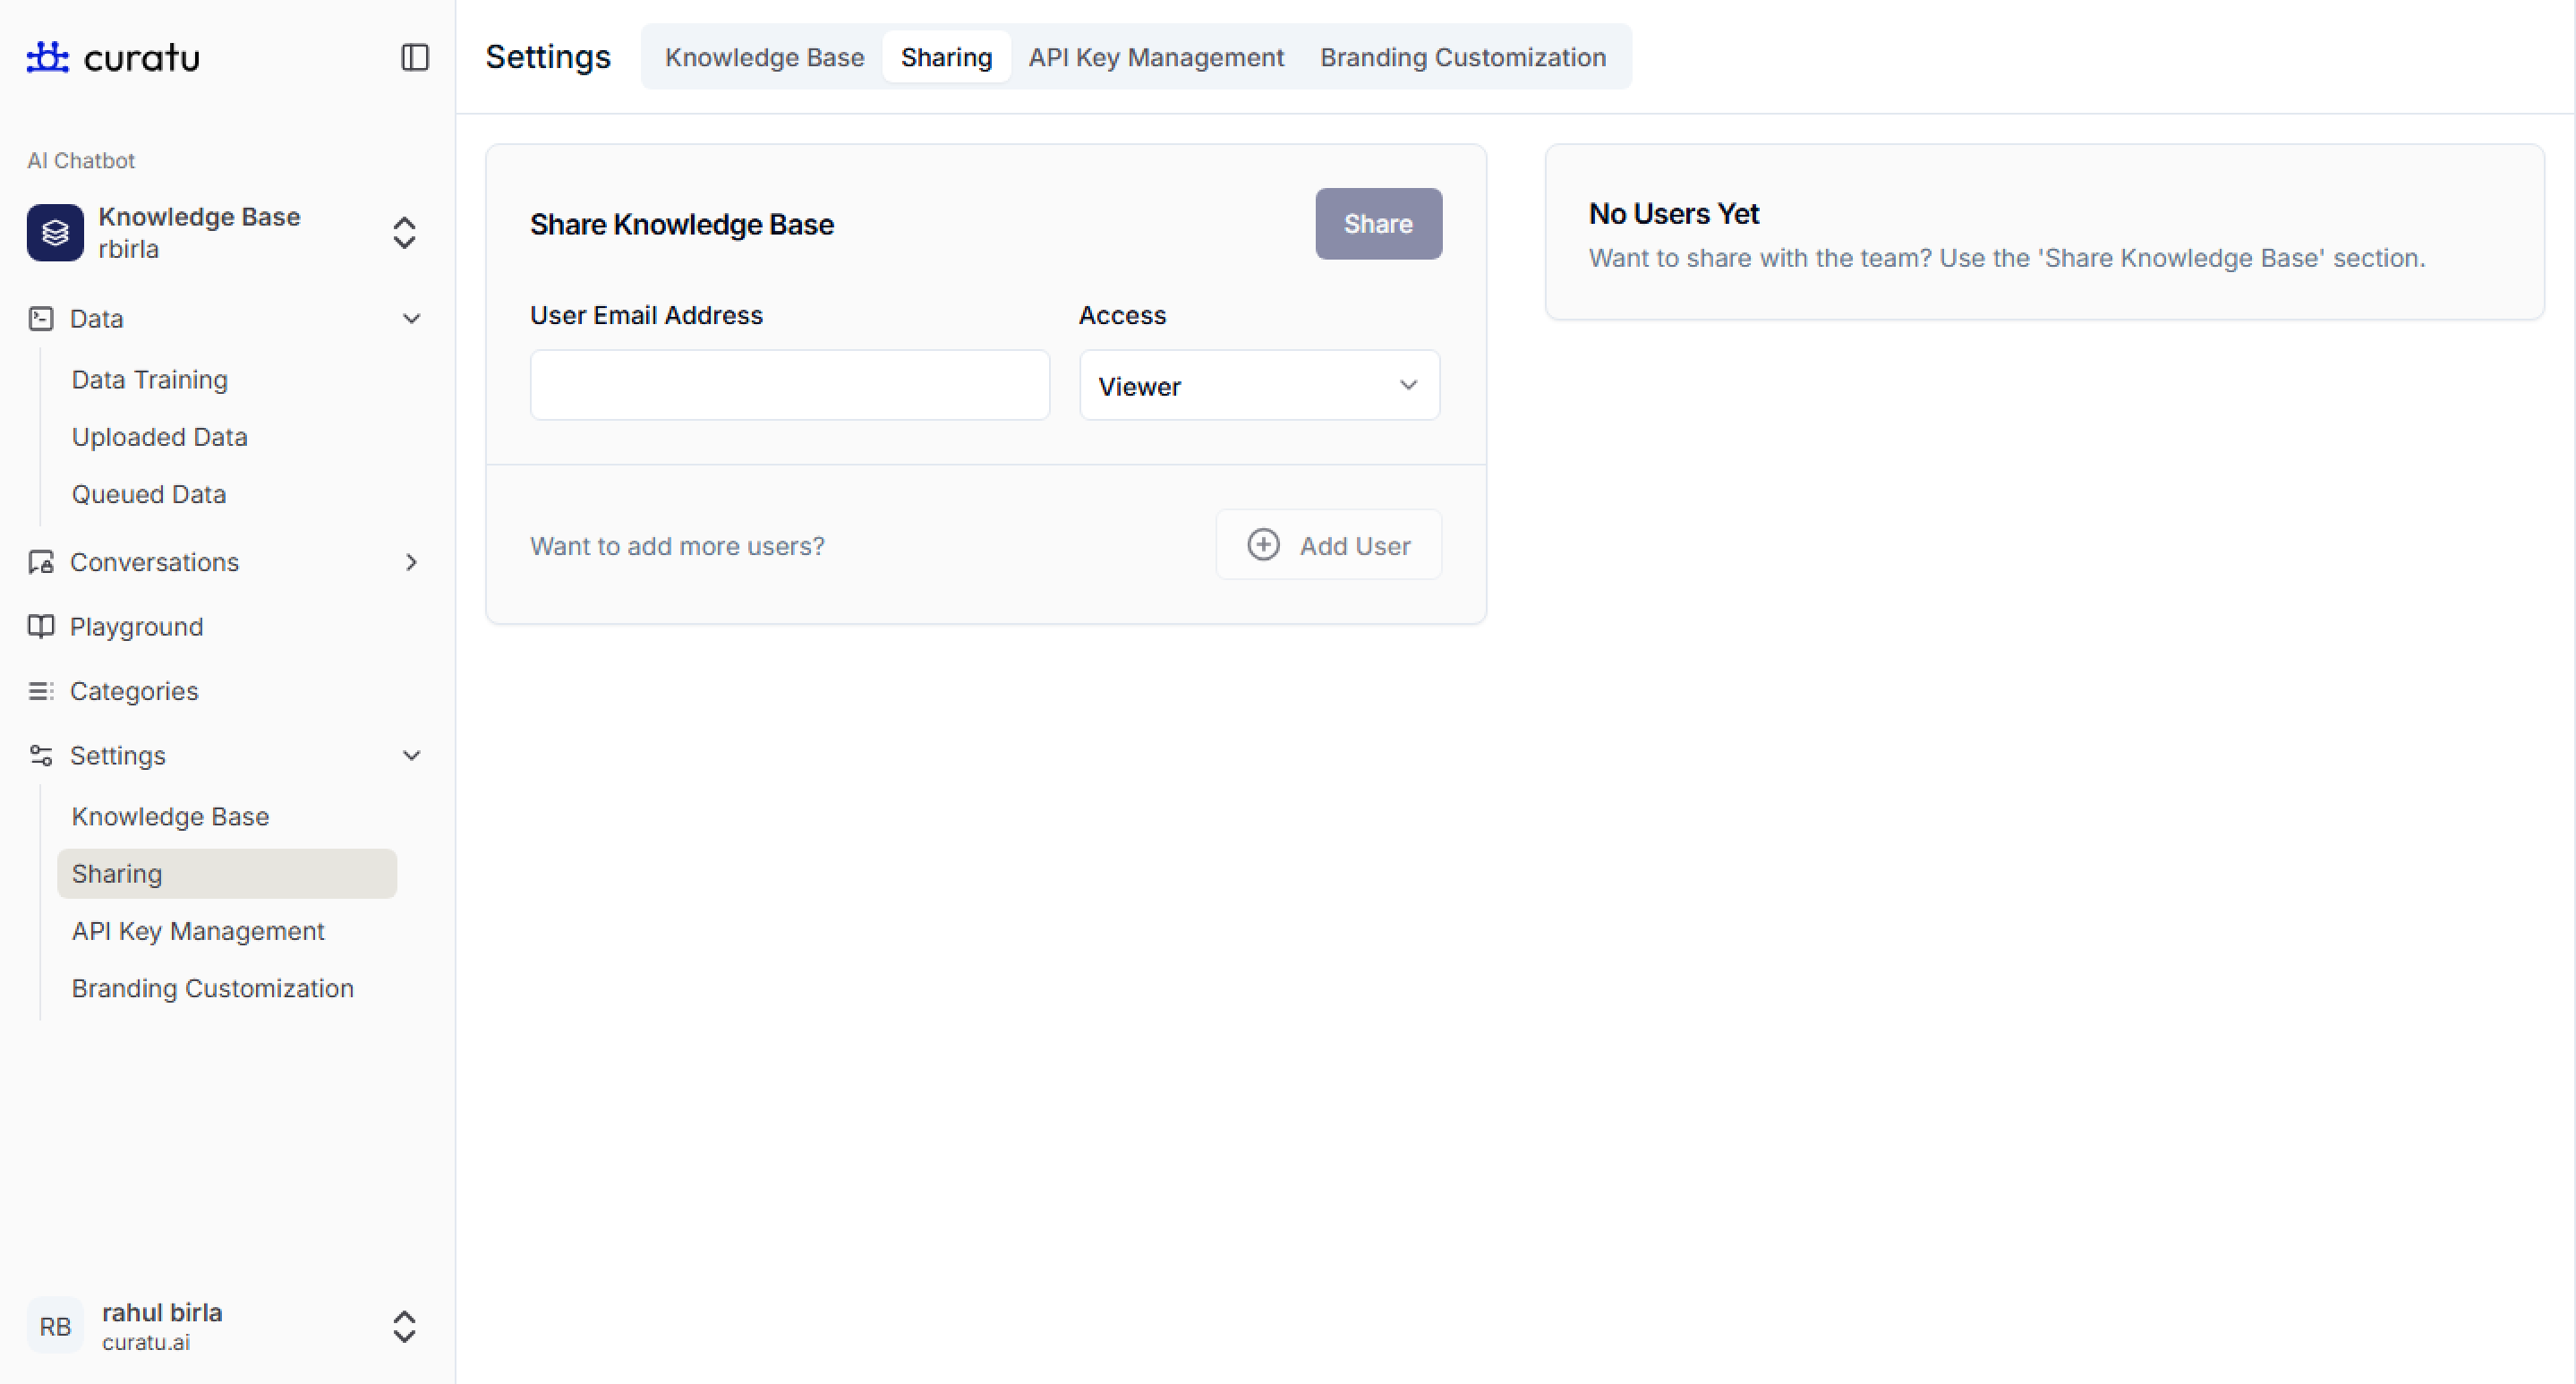Screen dimensions: 2576x1384
Task: Click the Conversations chat icon
Action: 41,562
